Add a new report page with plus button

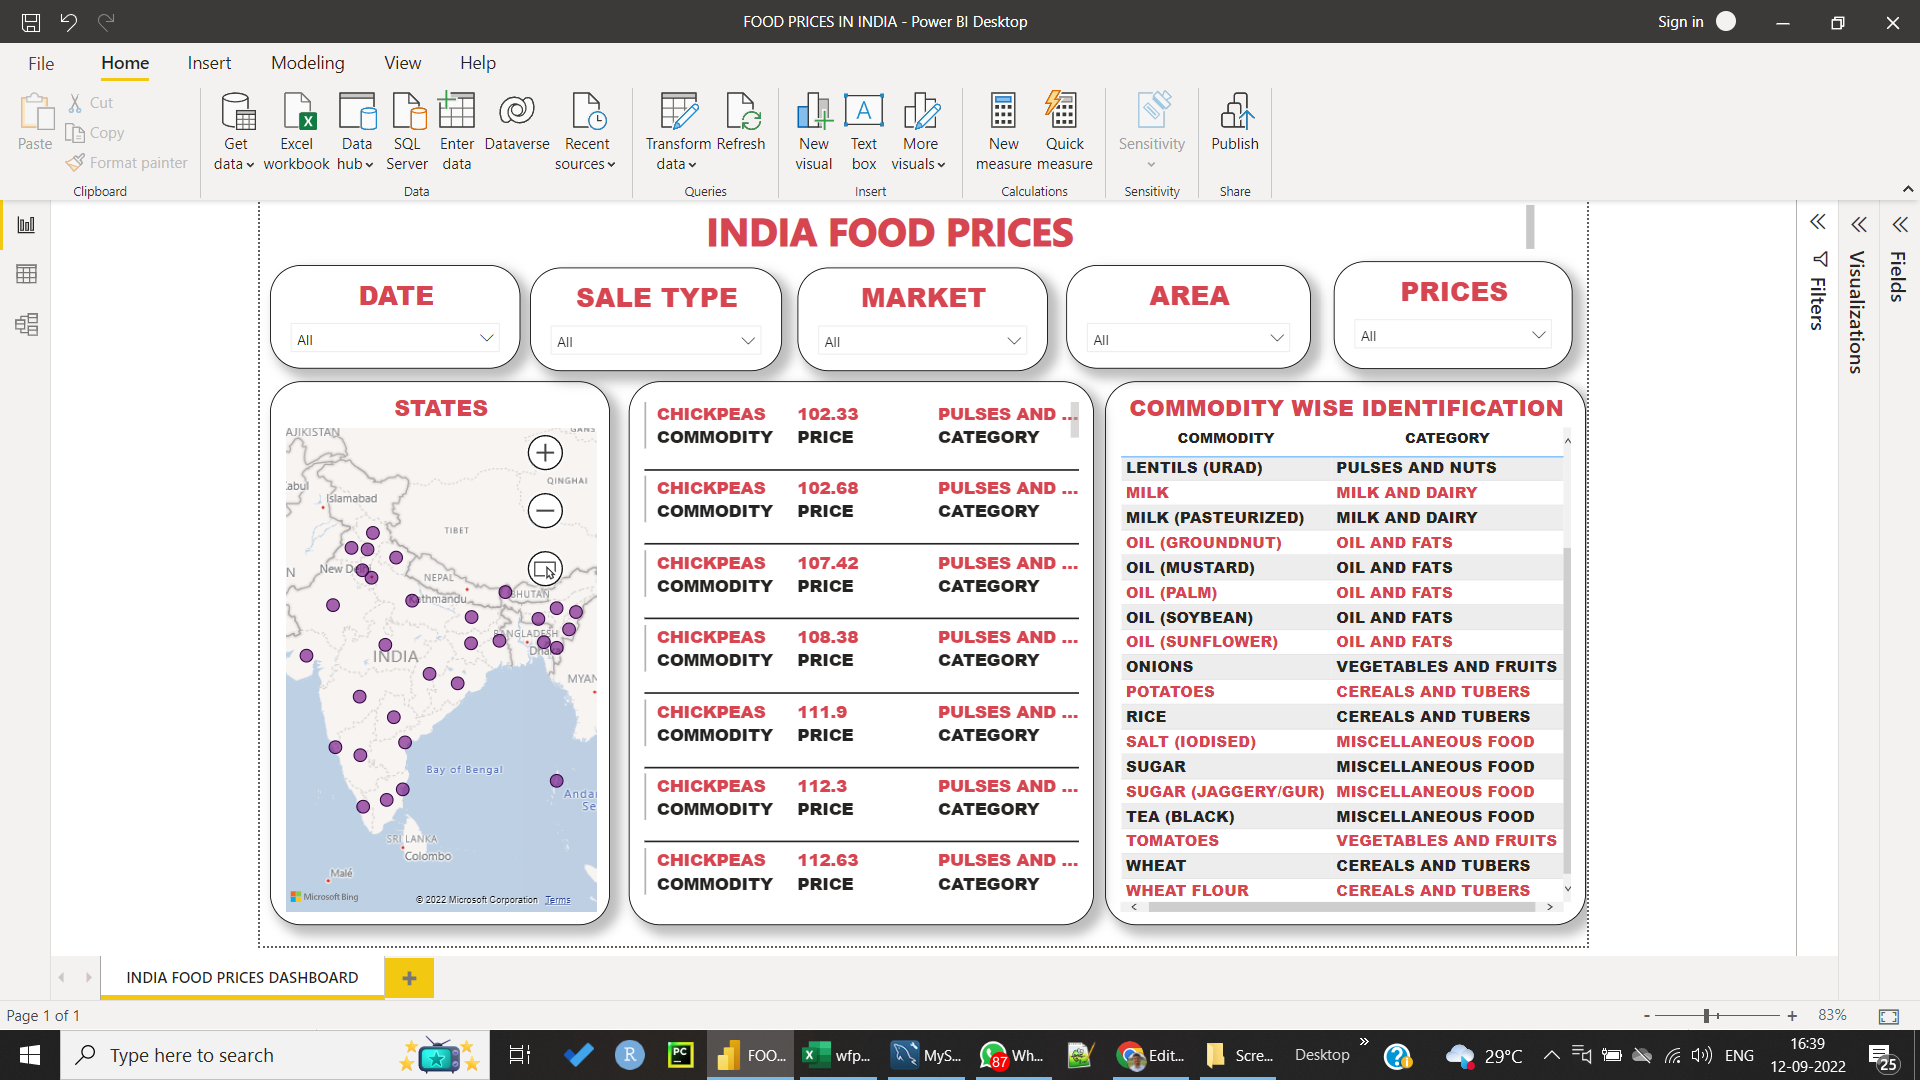click(x=409, y=978)
